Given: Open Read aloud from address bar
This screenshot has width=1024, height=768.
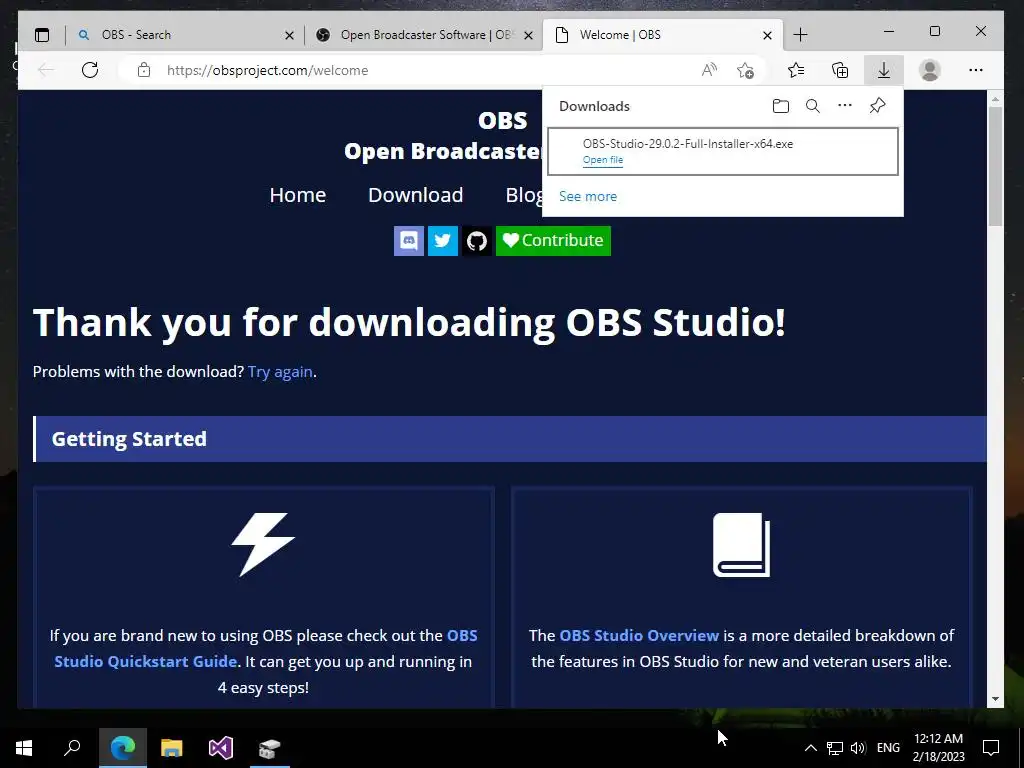Looking at the screenshot, I should (x=709, y=70).
